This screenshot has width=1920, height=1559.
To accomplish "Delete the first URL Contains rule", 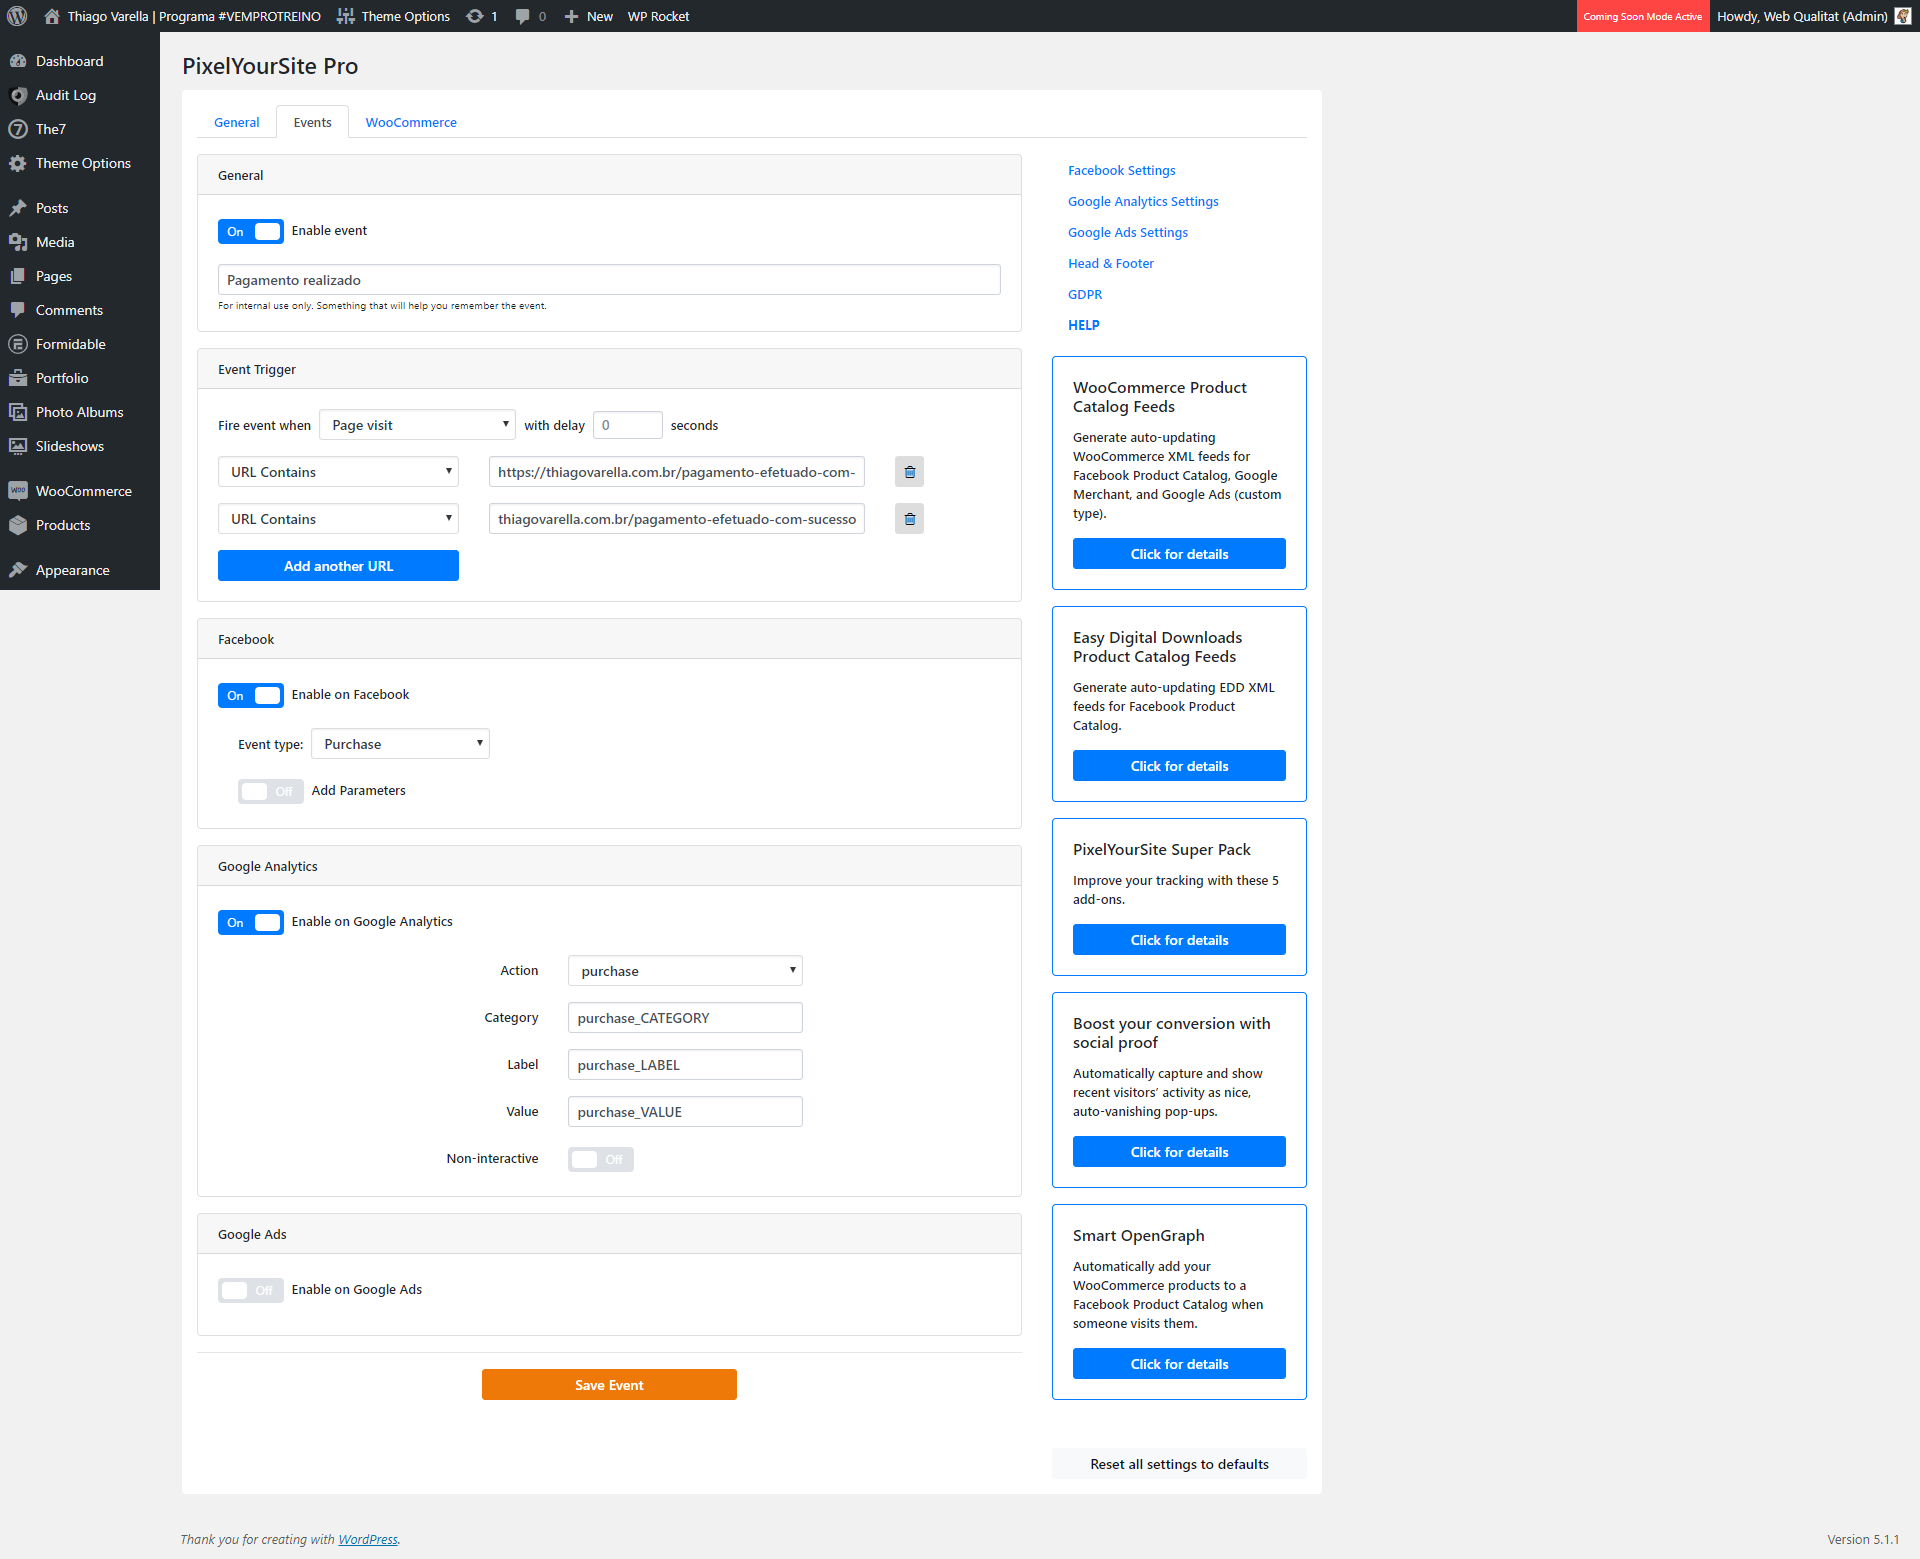I will (909, 472).
